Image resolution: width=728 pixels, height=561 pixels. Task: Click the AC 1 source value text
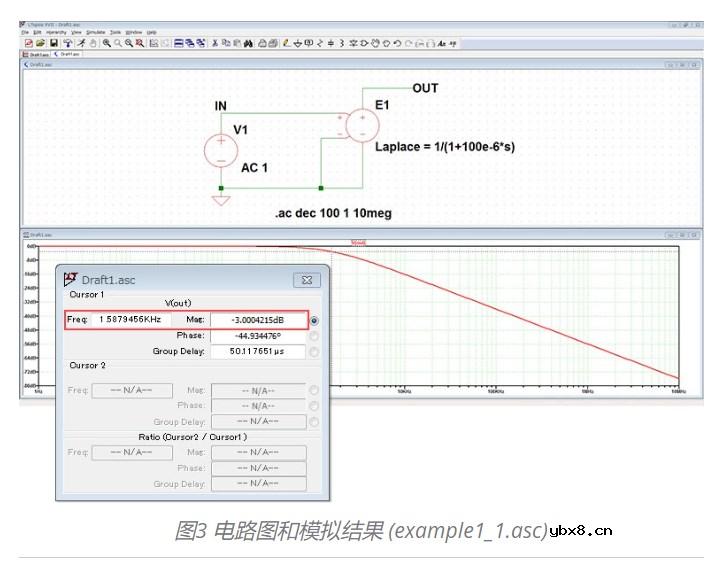[254, 168]
